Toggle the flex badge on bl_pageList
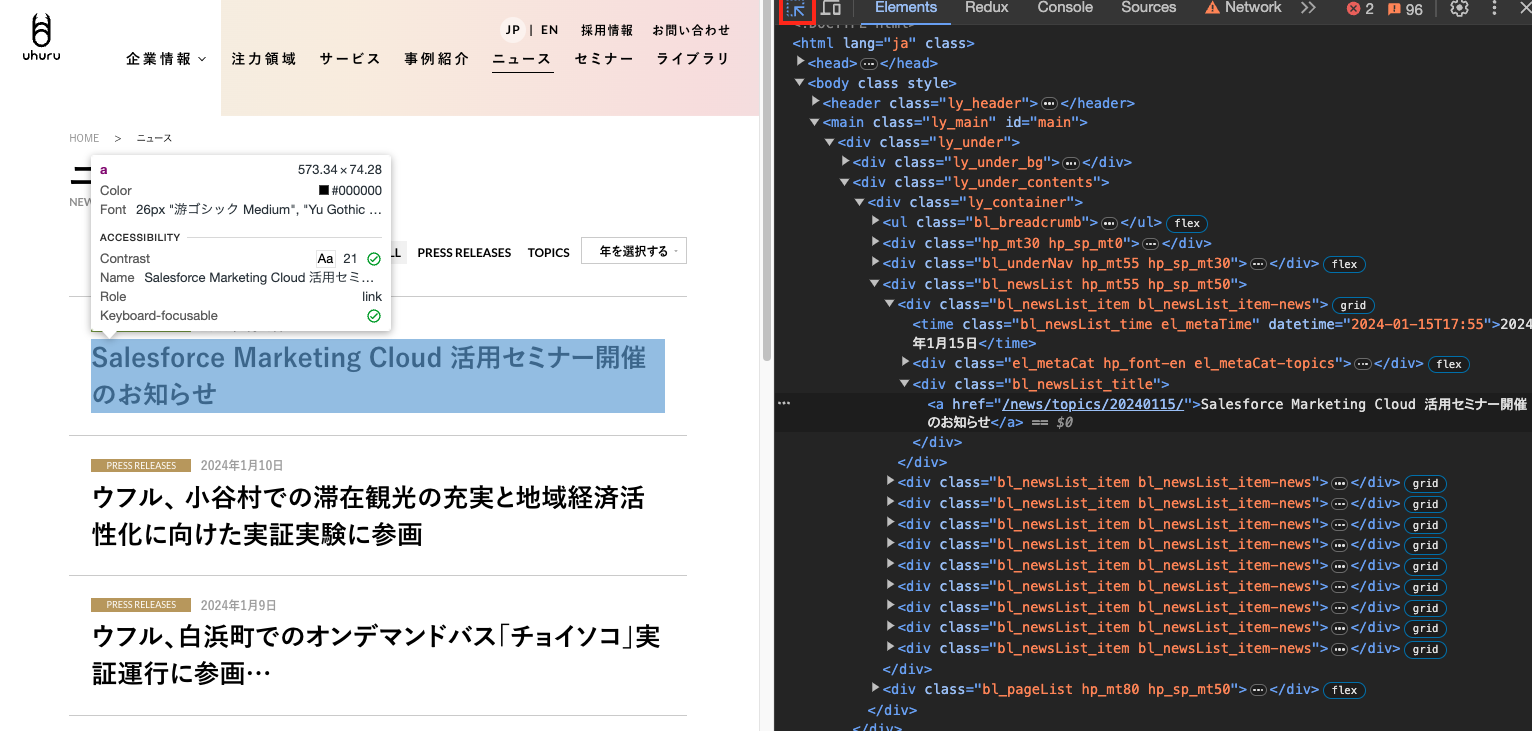The width and height of the screenshot is (1532, 731). pos(1345,690)
